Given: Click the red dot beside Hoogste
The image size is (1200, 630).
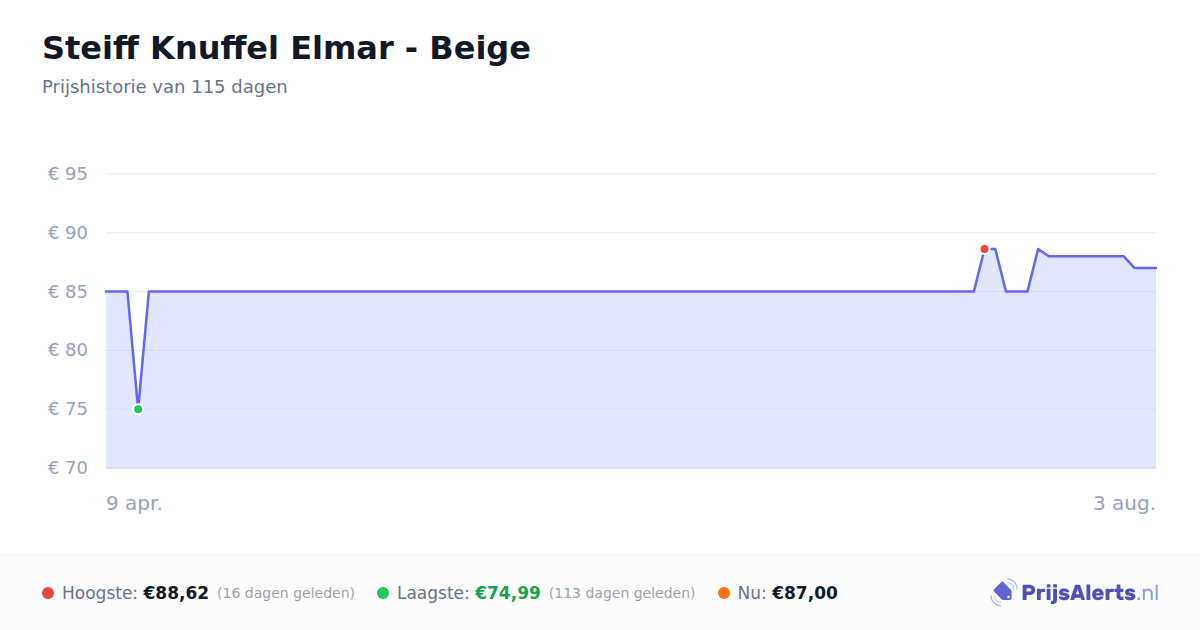Looking at the screenshot, I should coord(48,593).
